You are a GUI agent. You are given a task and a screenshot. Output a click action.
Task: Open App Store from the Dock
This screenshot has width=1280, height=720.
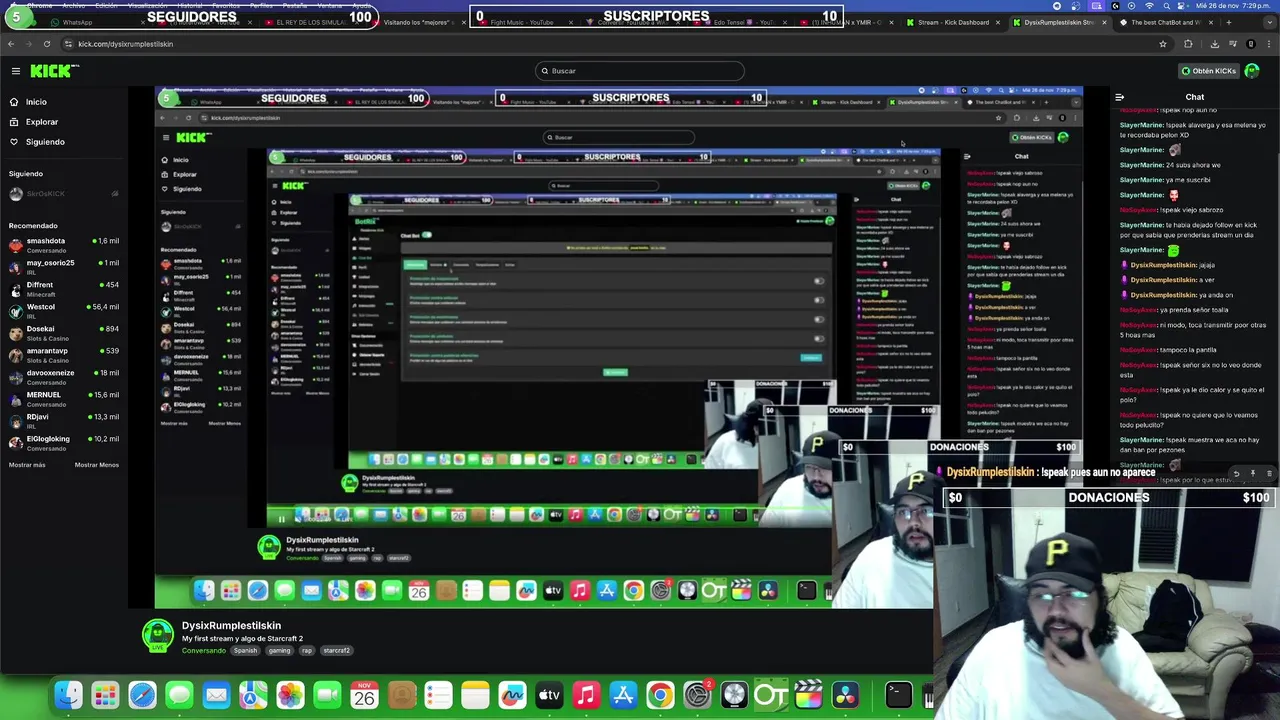623,695
